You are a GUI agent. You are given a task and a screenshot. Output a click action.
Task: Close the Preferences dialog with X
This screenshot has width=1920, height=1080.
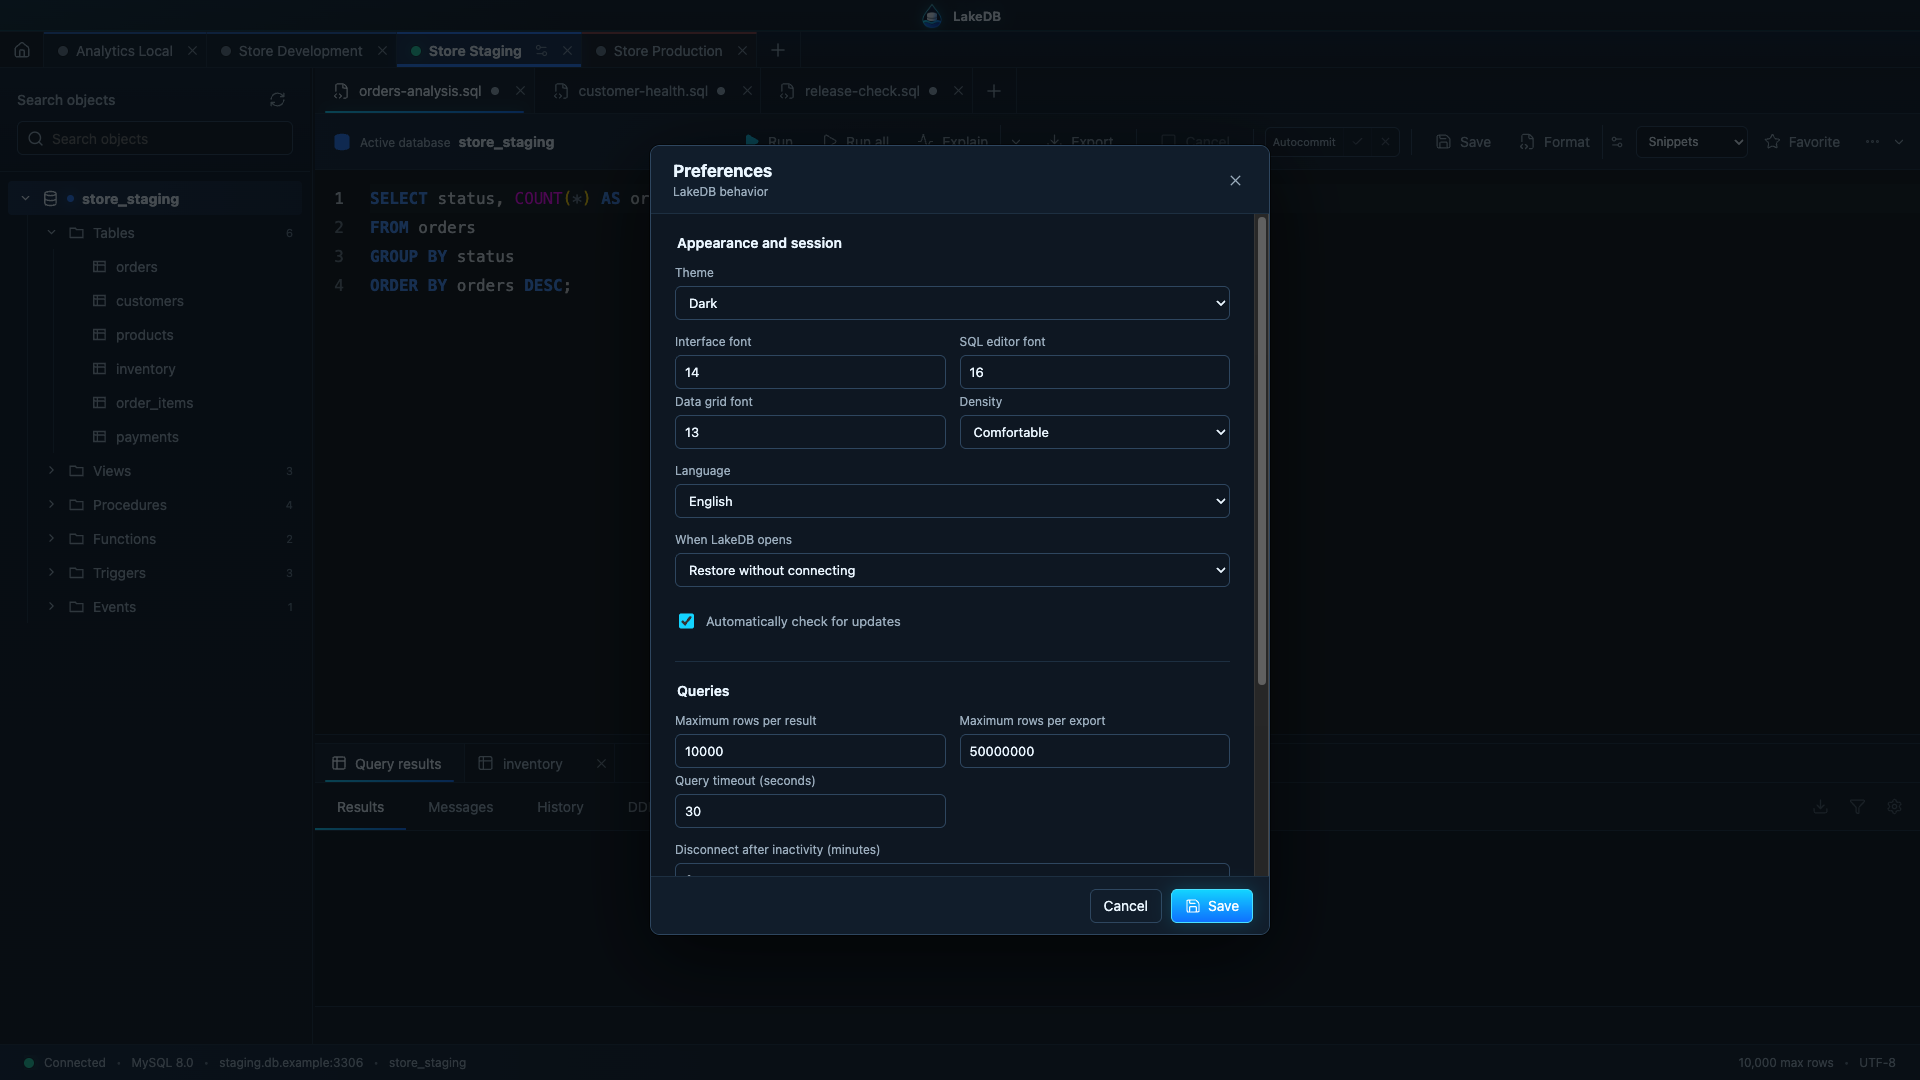(x=1235, y=181)
